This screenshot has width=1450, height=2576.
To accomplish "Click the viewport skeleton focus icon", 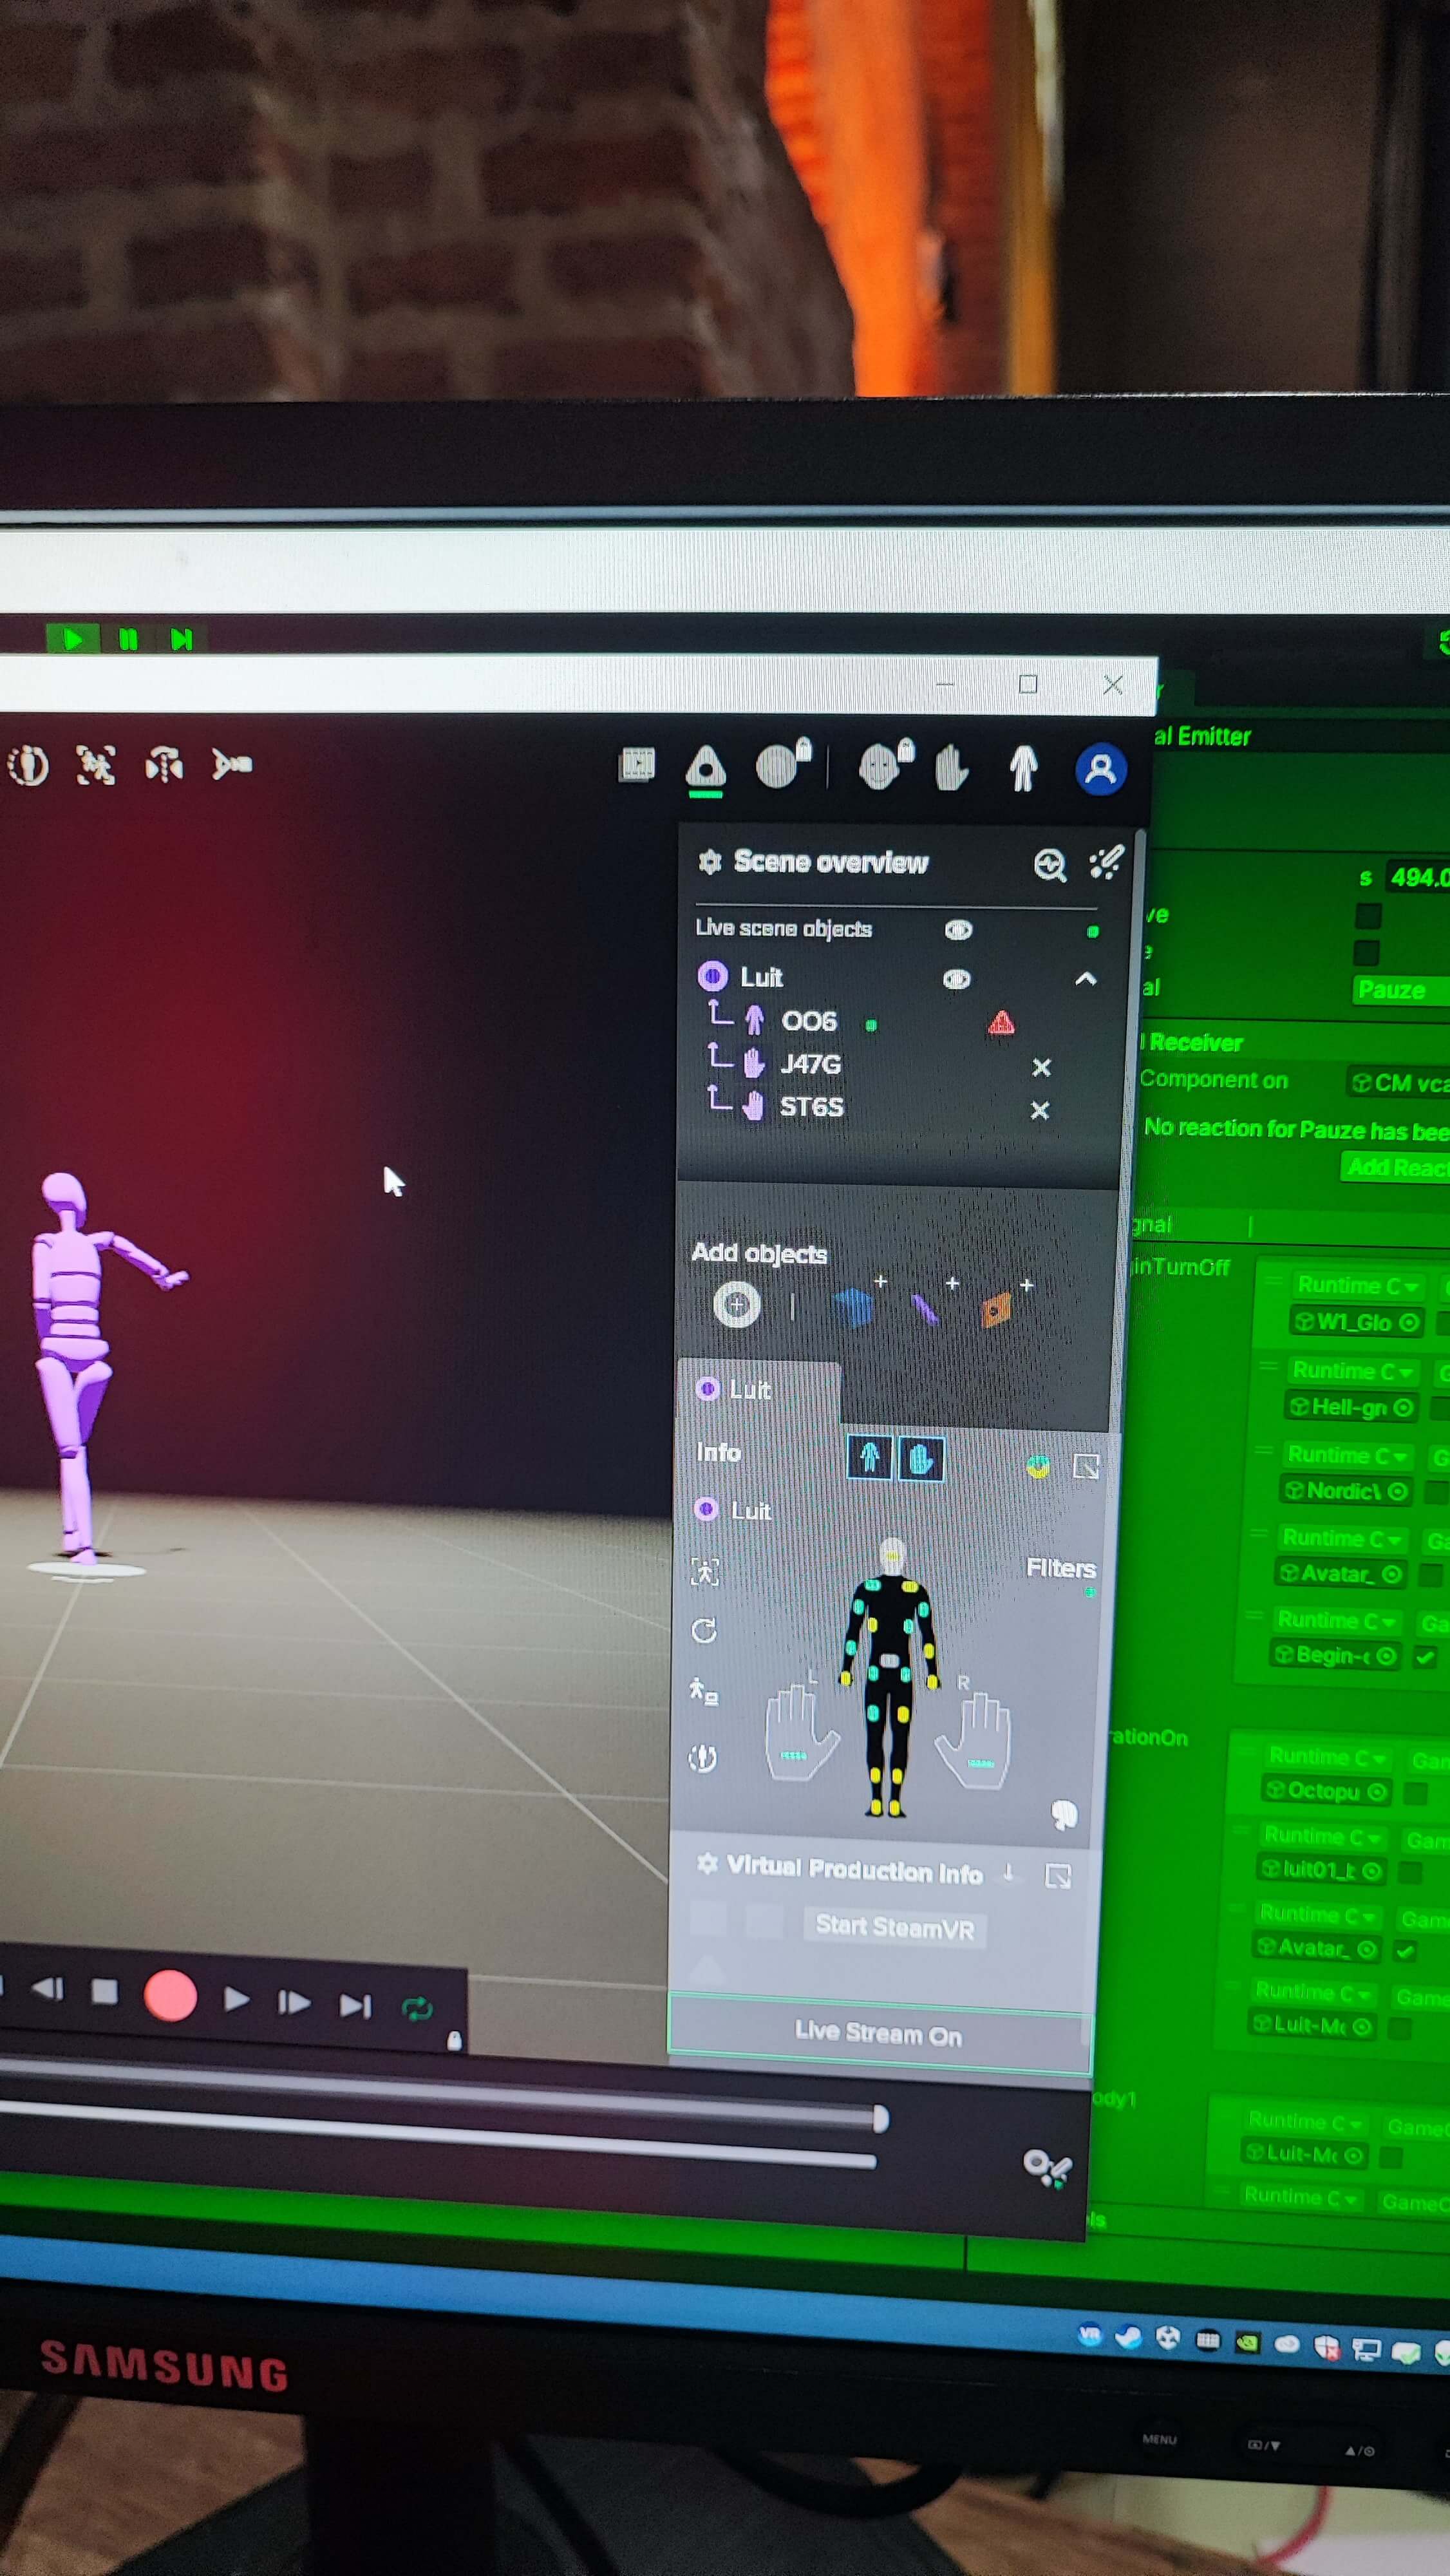I will pos(96,765).
